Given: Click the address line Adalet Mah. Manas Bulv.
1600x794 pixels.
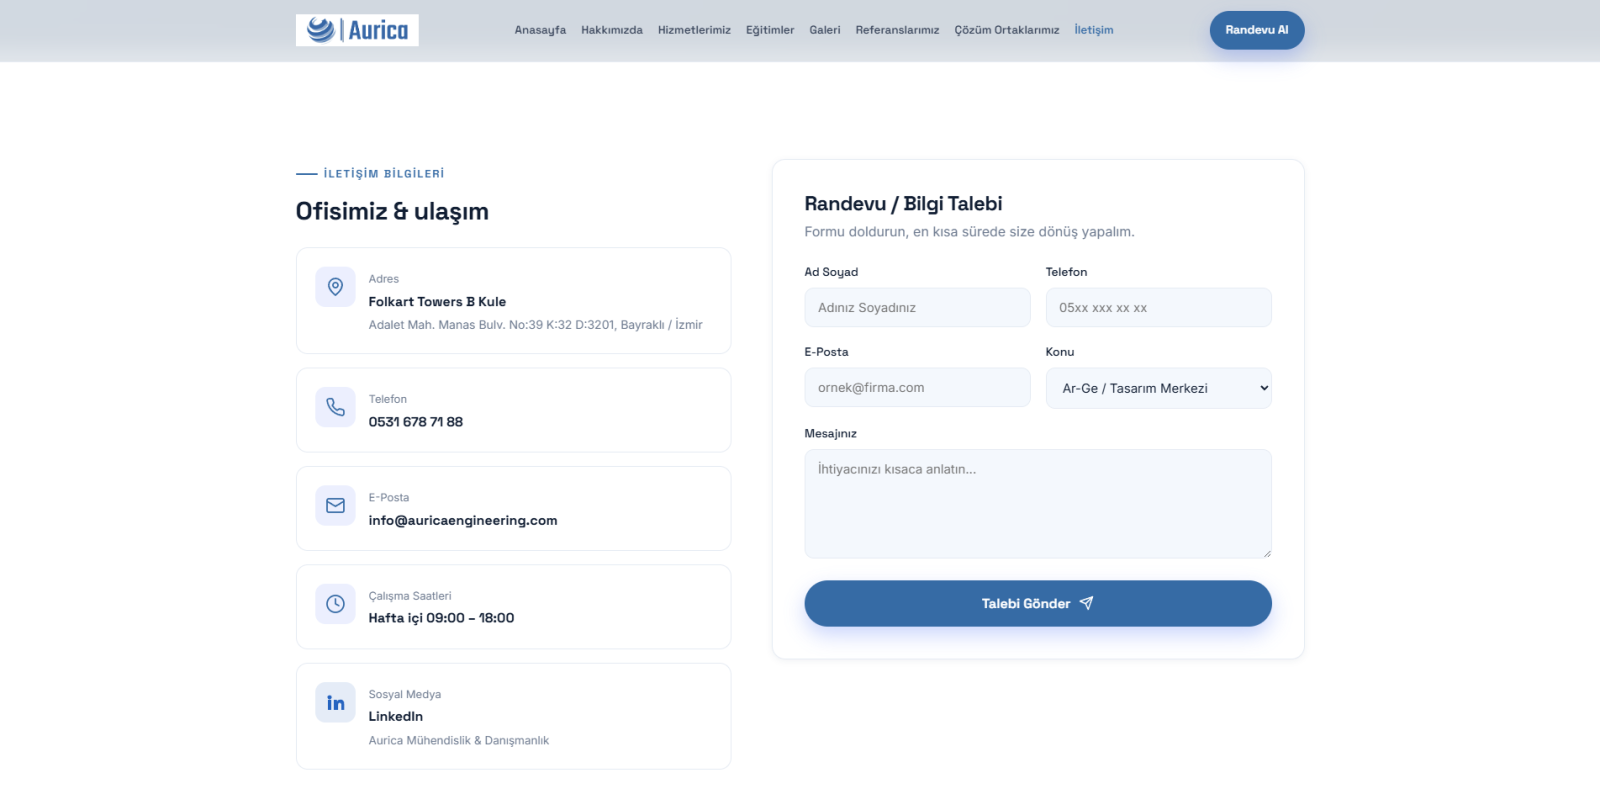Looking at the screenshot, I should pyautogui.click(x=536, y=325).
